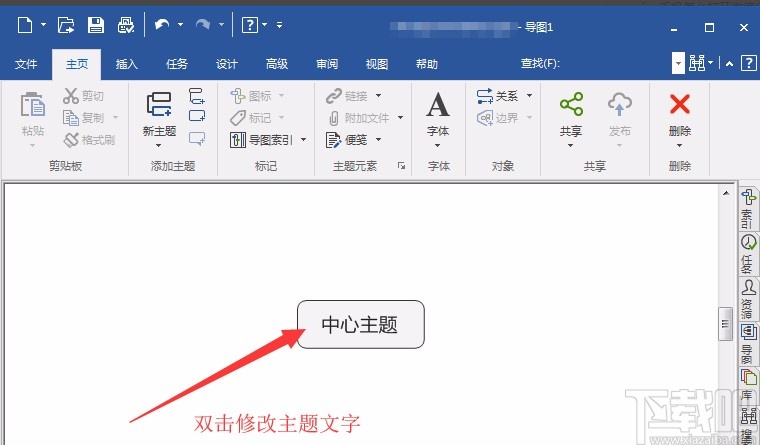Click the Redo arrow icon
The width and height of the screenshot is (760, 445).
(x=203, y=24)
